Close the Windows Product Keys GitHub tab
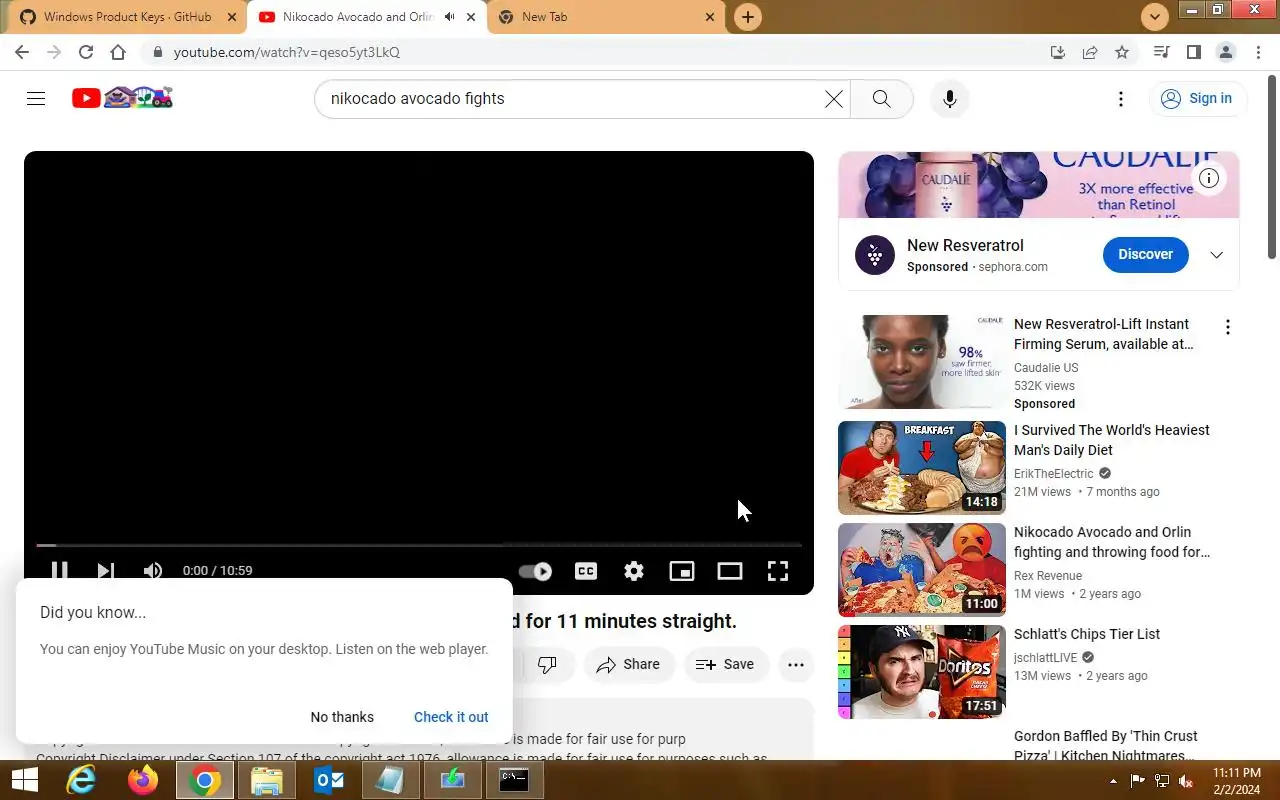The width and height of the screenshot is (1280, 800). point(231,17)
